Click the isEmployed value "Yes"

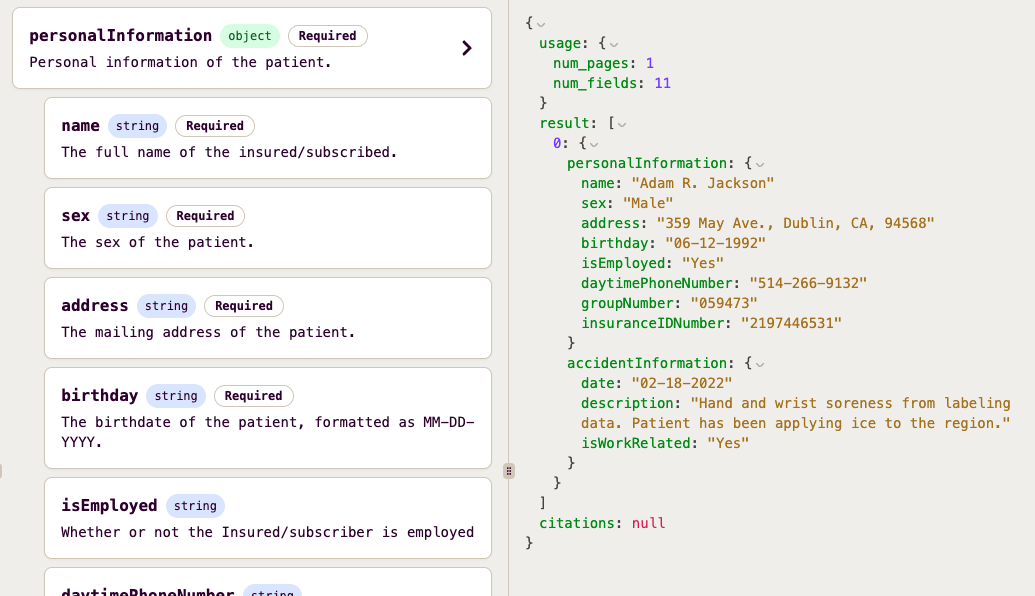pyautogui.click(x=702, y=263)
